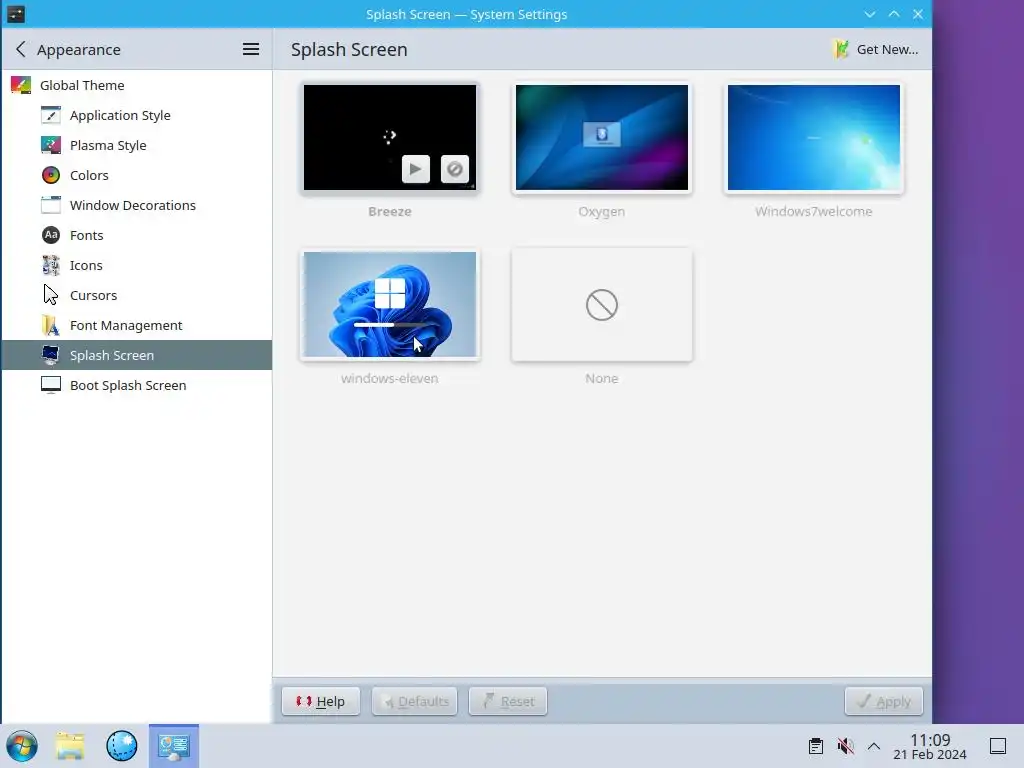Click the Get New star icon
This screenshot has height=768, width=1024.
pos(841,49)
